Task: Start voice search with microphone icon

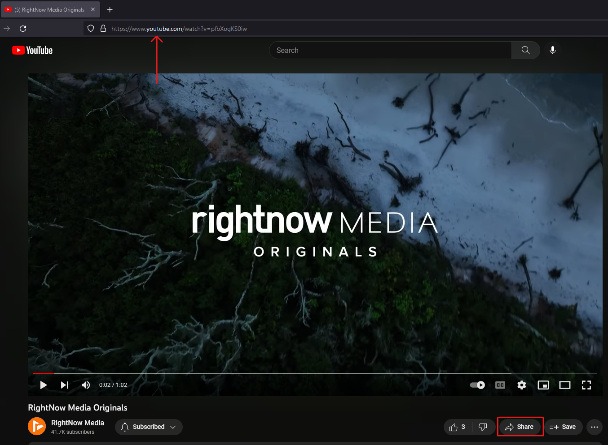Action: click(x=553, y=50)
